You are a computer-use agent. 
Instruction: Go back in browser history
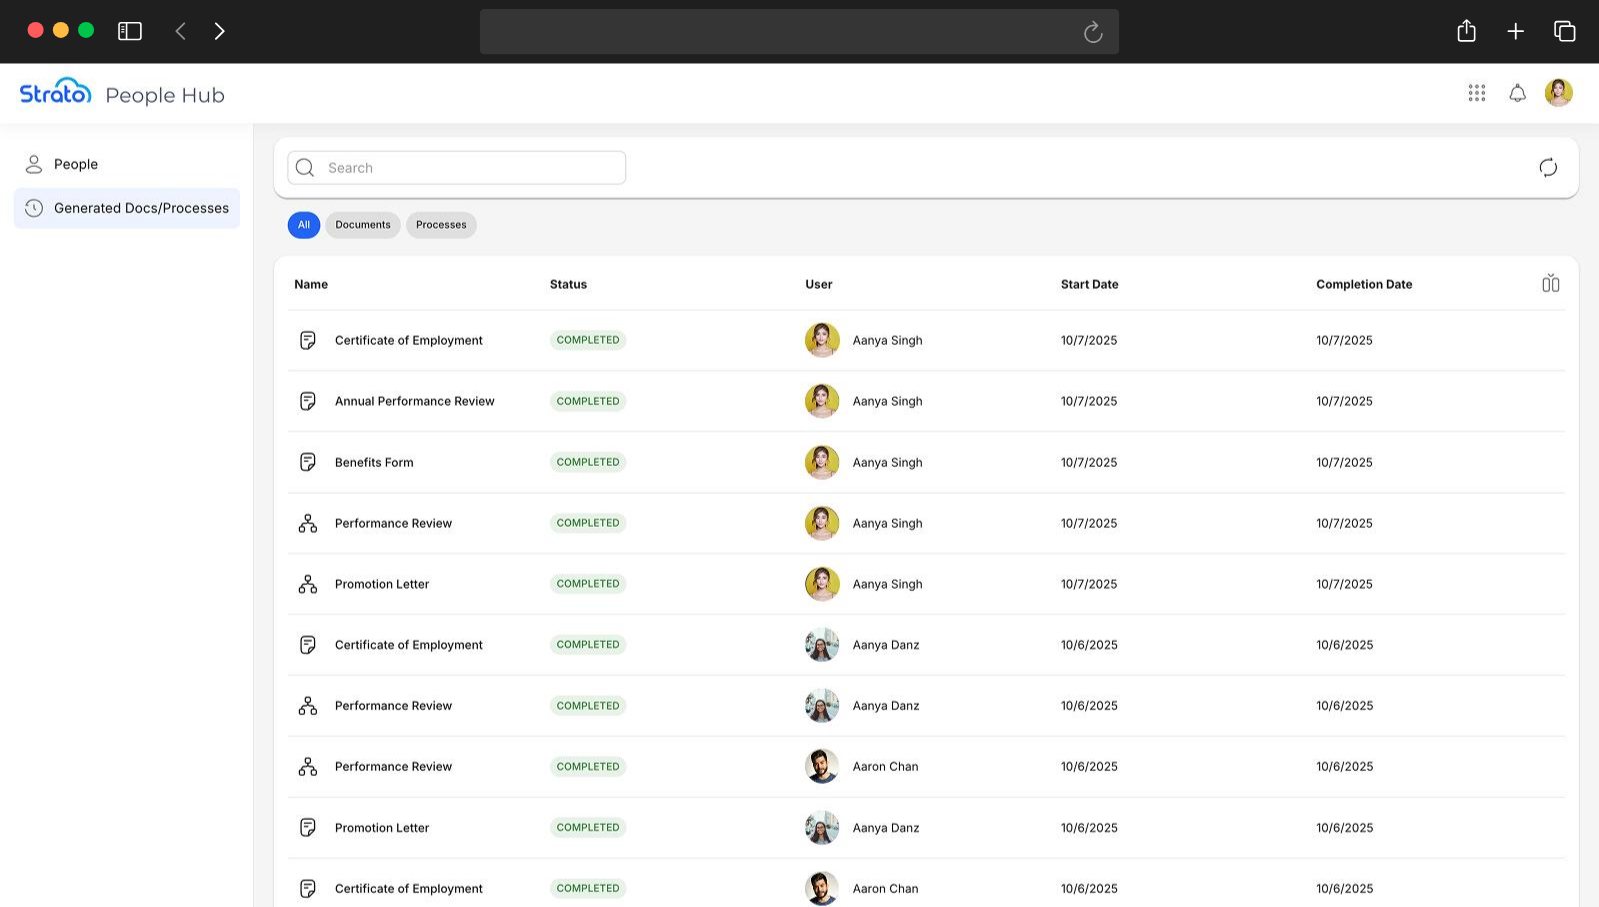180,31
